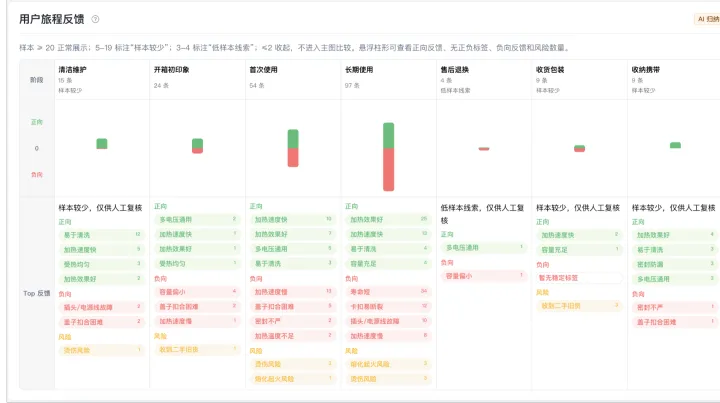Click 盖子扣合困难 tag under 清洁维护
The image size is (720, 403).
102,322
